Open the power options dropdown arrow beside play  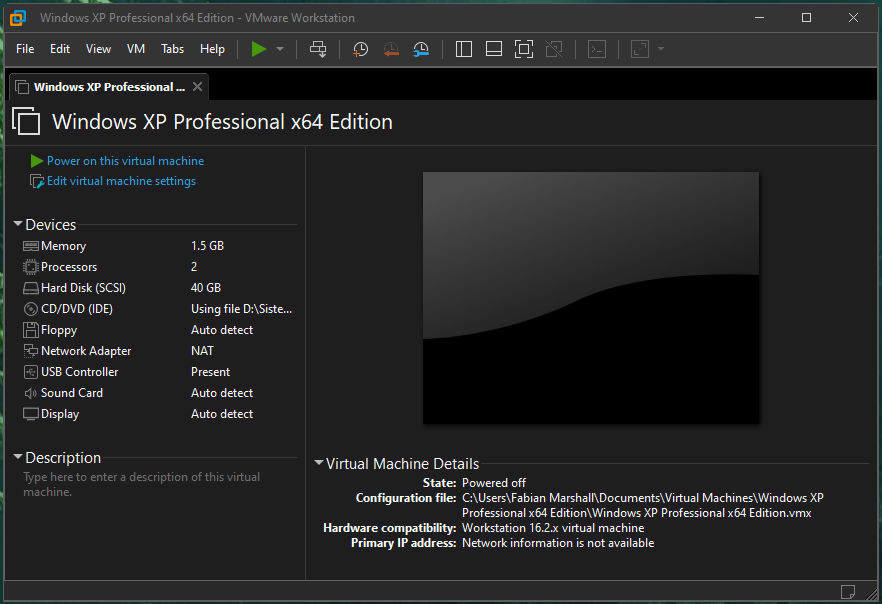[280, 49]
